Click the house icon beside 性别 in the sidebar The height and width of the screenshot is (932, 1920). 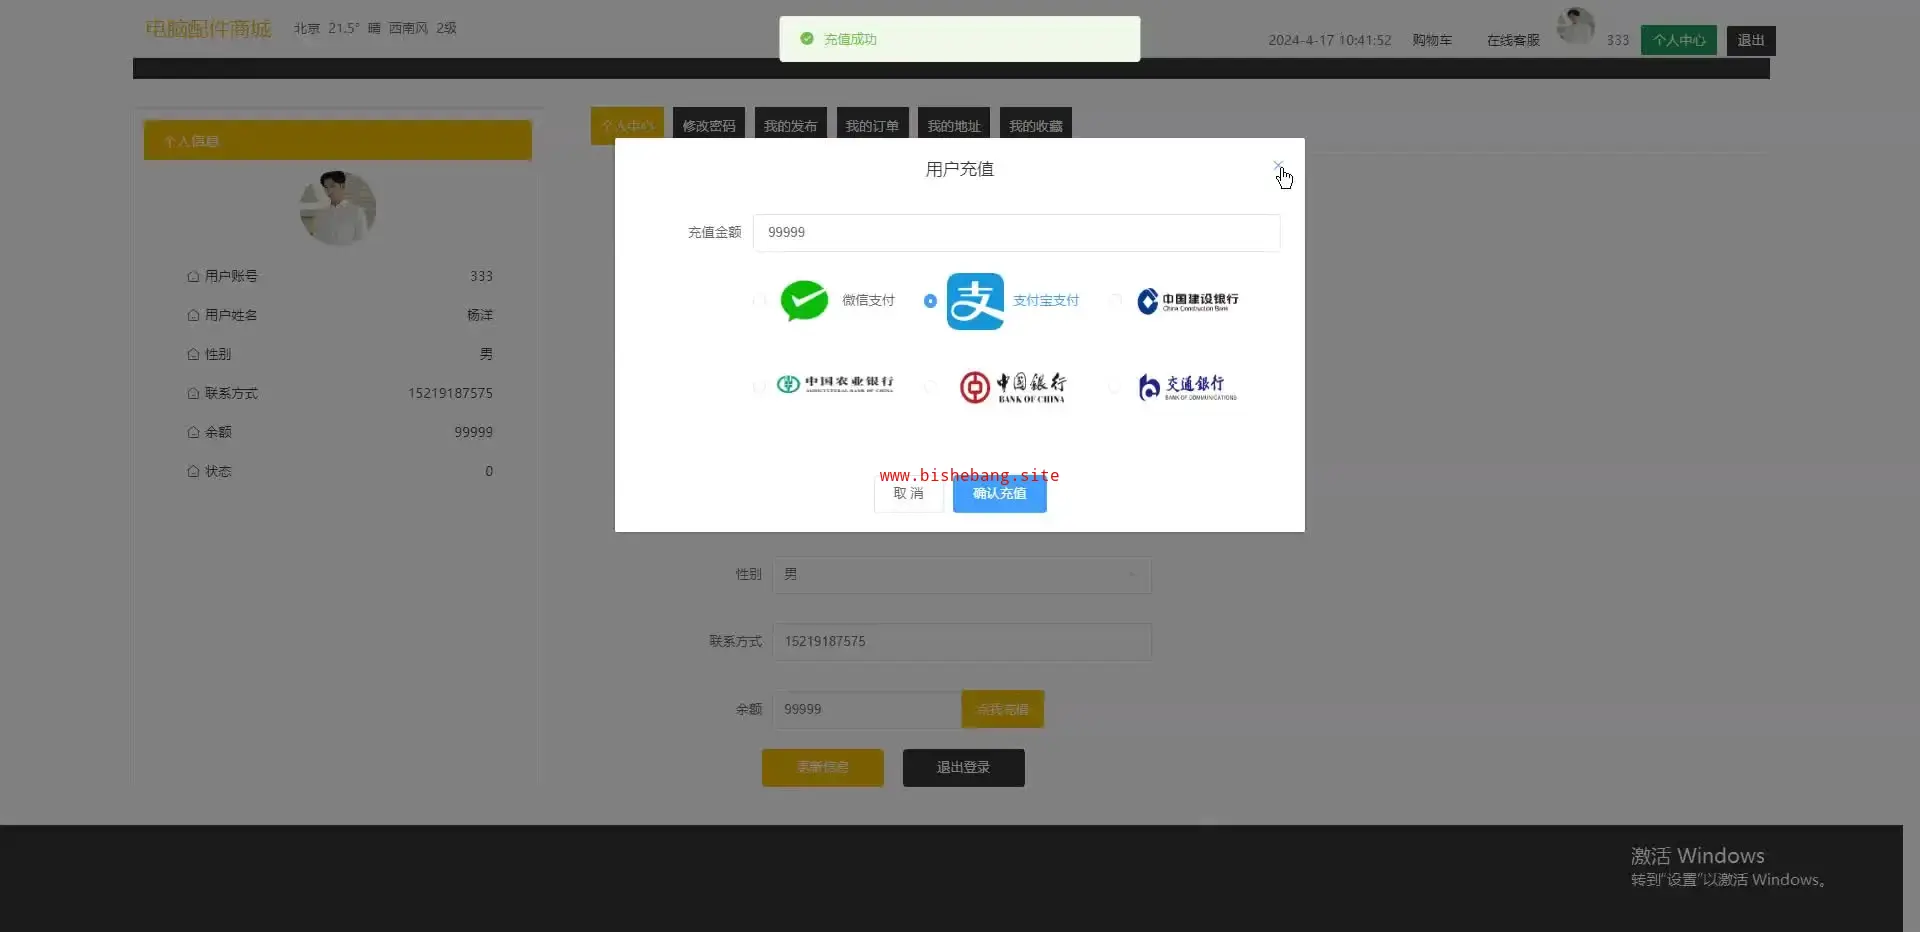193,354
